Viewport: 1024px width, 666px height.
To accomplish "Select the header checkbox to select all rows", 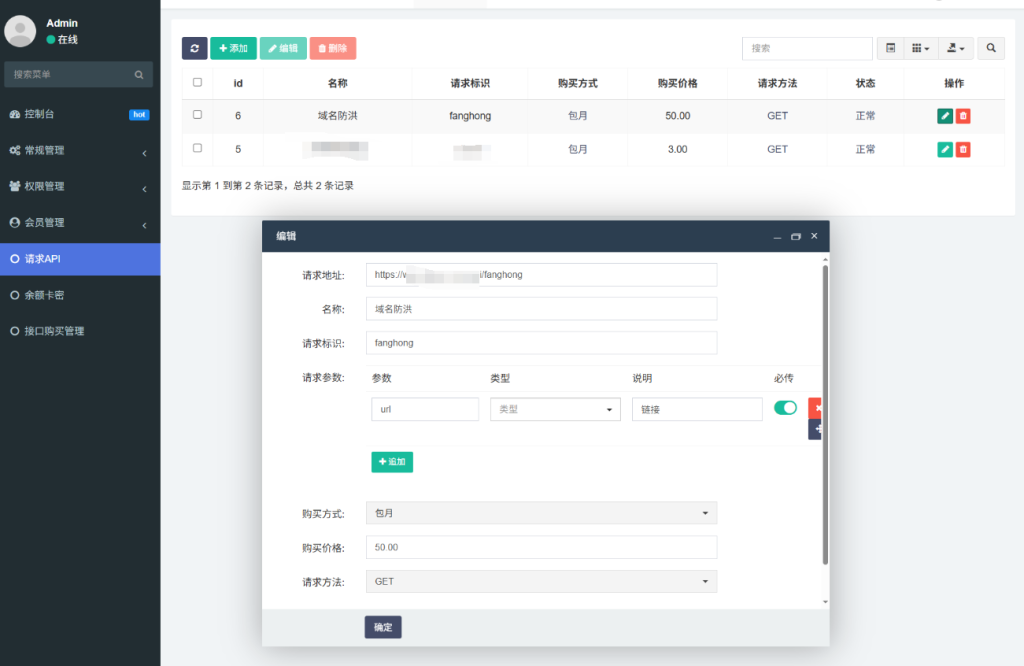I will [x=197, y=82].
